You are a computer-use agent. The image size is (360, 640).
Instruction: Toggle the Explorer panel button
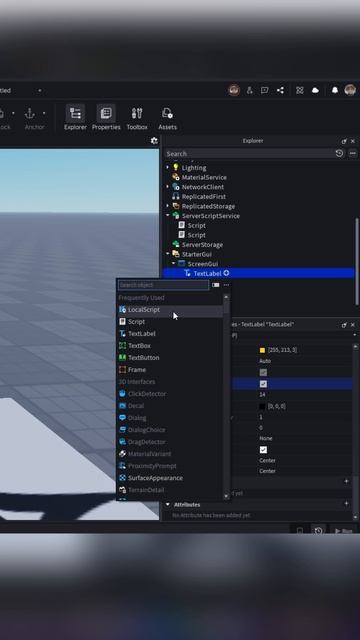pyautogui.click(x=75, y=118)
